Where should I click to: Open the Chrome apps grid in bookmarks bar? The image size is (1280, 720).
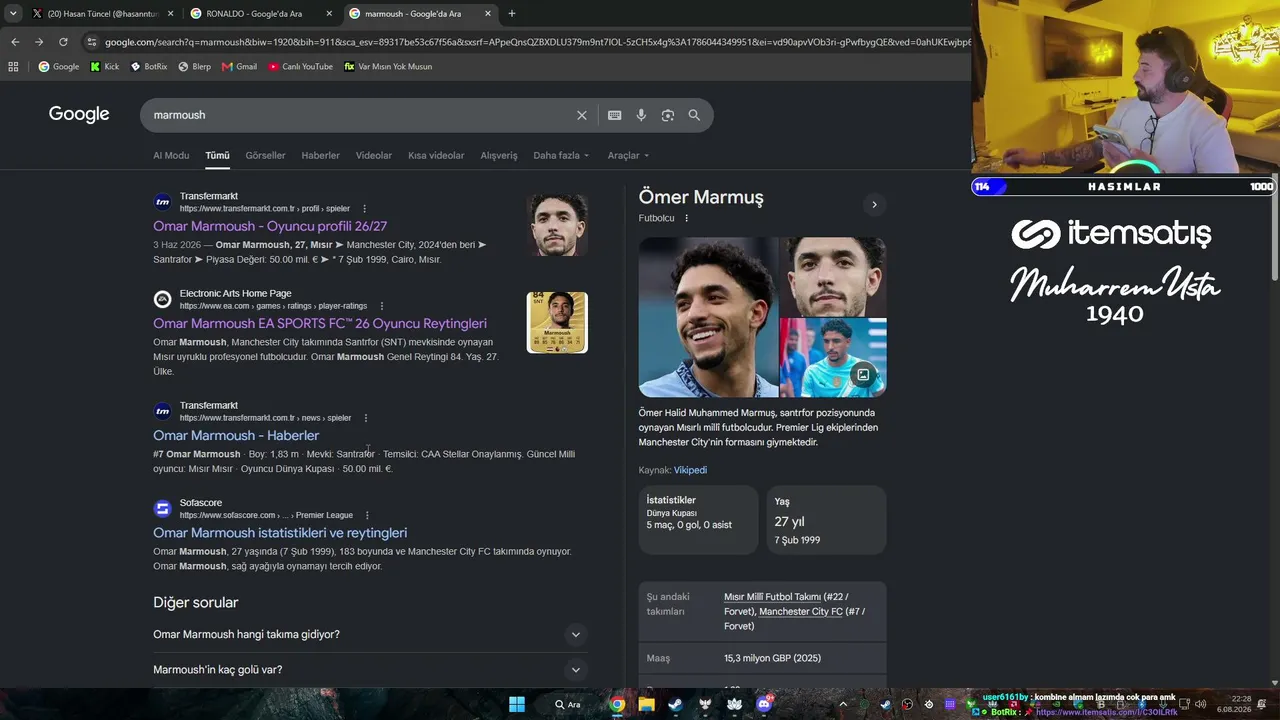(x=13, y=67)
